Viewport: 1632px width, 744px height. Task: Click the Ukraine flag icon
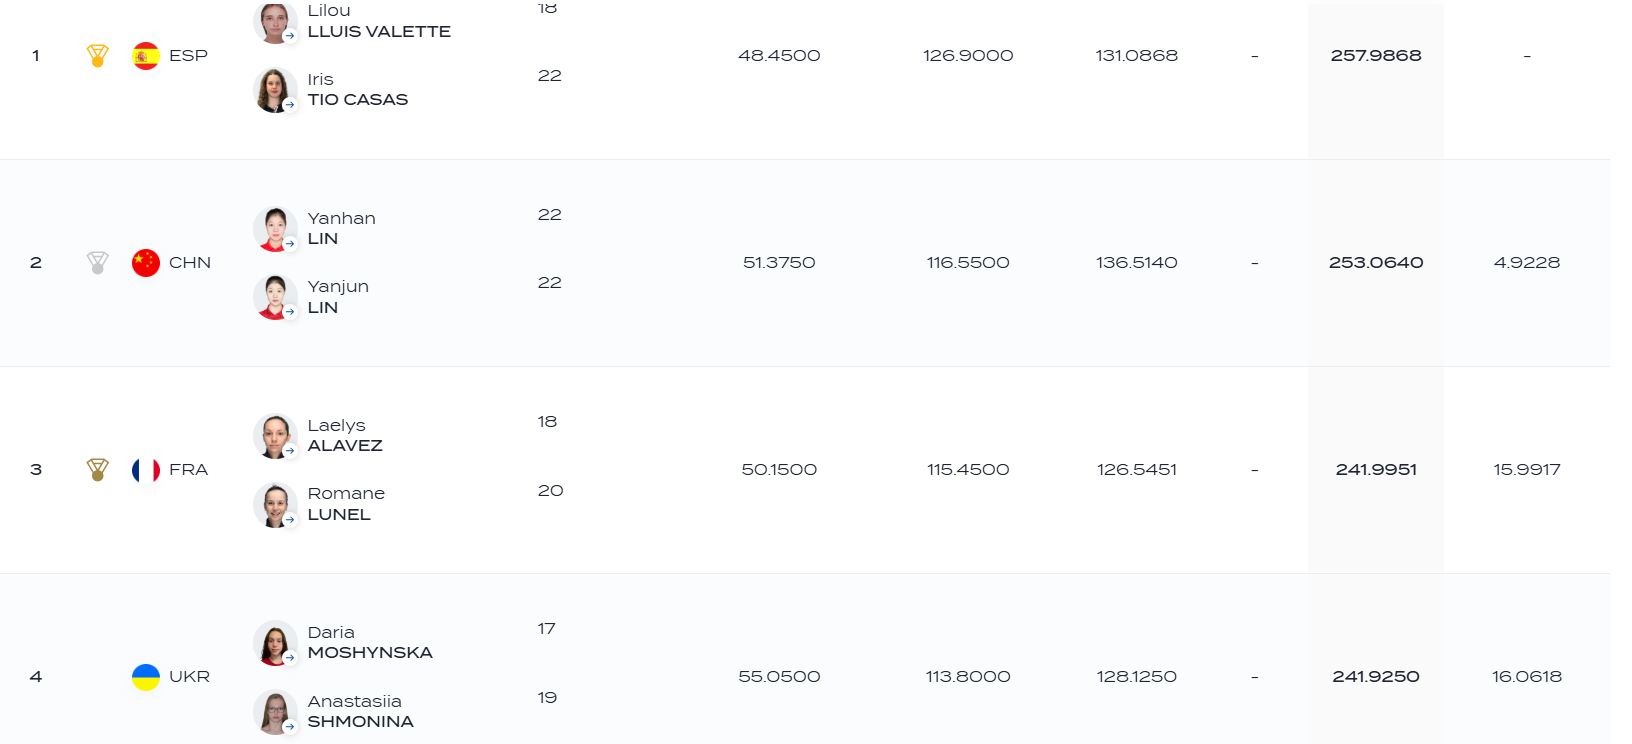coord(146,677)
